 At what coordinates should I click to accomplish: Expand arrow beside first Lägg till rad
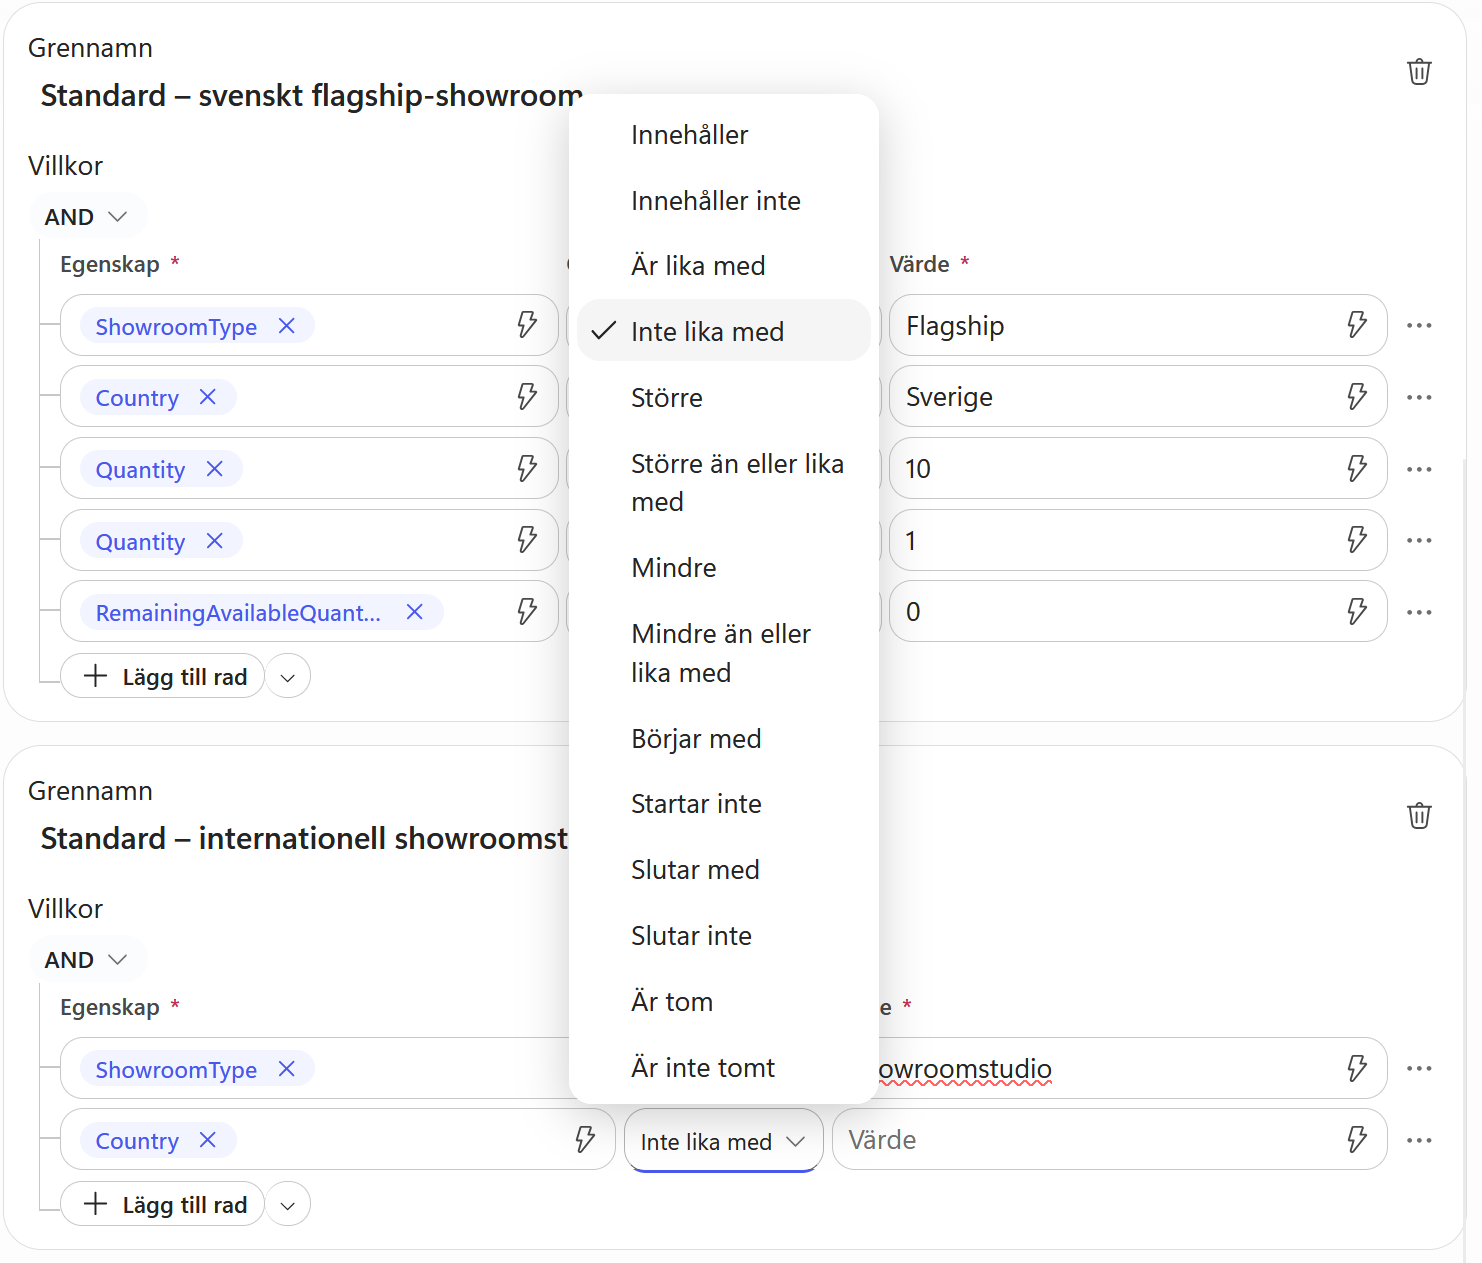tap(288, 677)
